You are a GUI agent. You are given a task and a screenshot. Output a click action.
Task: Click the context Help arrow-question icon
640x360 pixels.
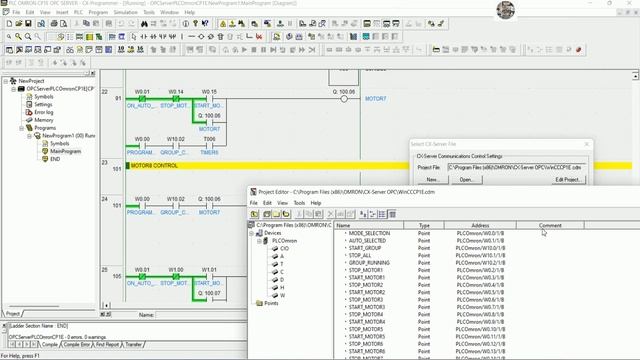(205, 24)
